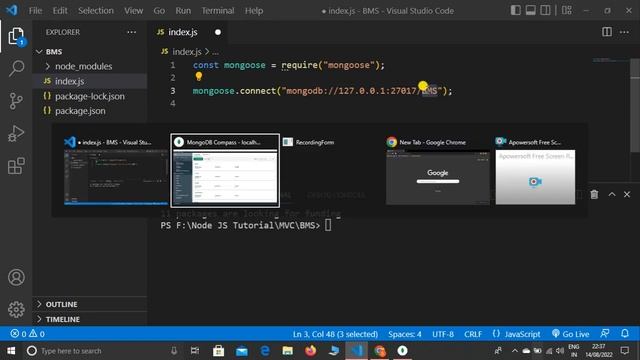
Task: Expand node_modules folder
Action: (90, 66)
